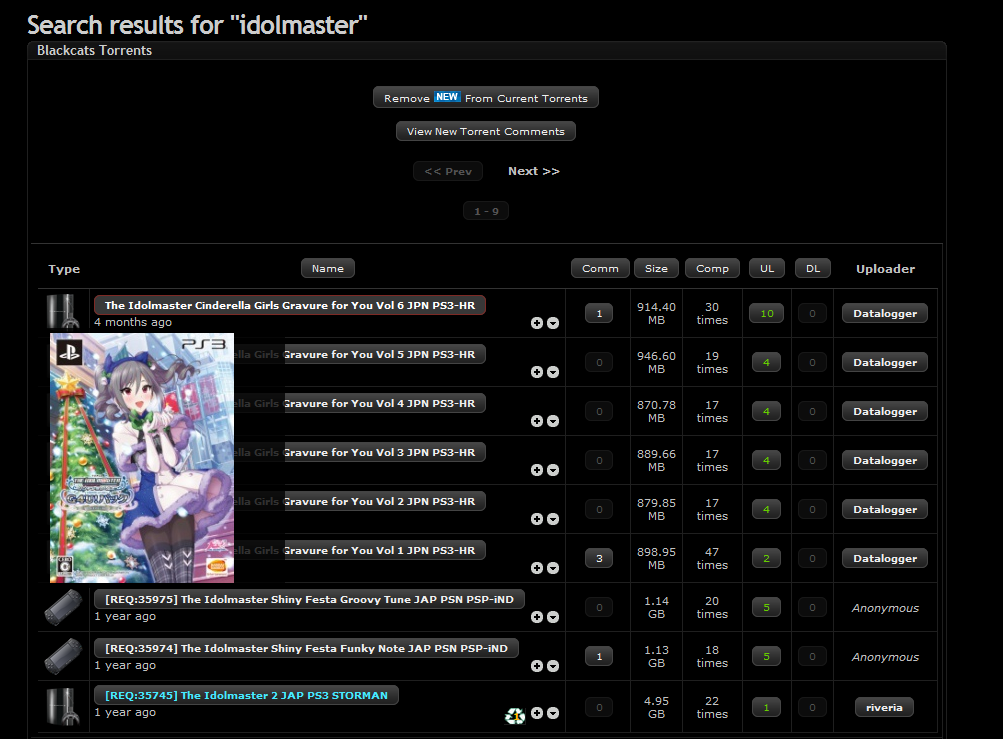This screenshot has width=1003, height=739.
Task: Click Remove NEW From Current Torrents button
Action: tap(486, 98)
